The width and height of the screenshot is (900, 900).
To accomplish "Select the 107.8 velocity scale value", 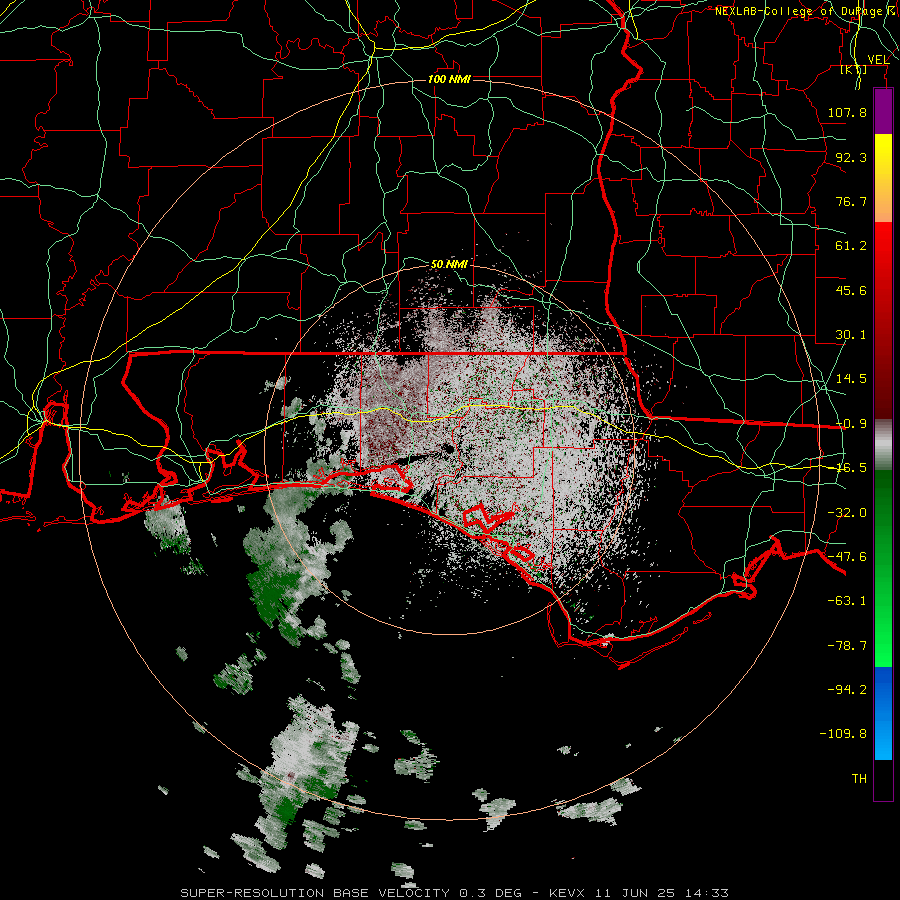I will (847, 112).
